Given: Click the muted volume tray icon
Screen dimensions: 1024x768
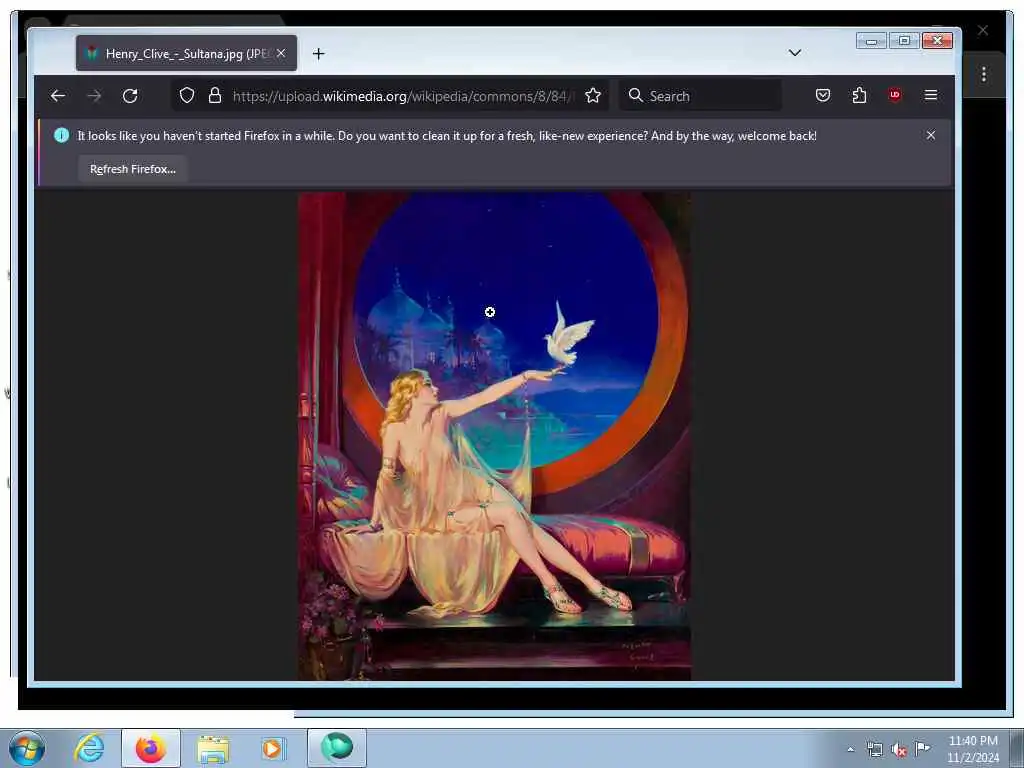Looking at the screenshot, I should click(x=899, y=750).
